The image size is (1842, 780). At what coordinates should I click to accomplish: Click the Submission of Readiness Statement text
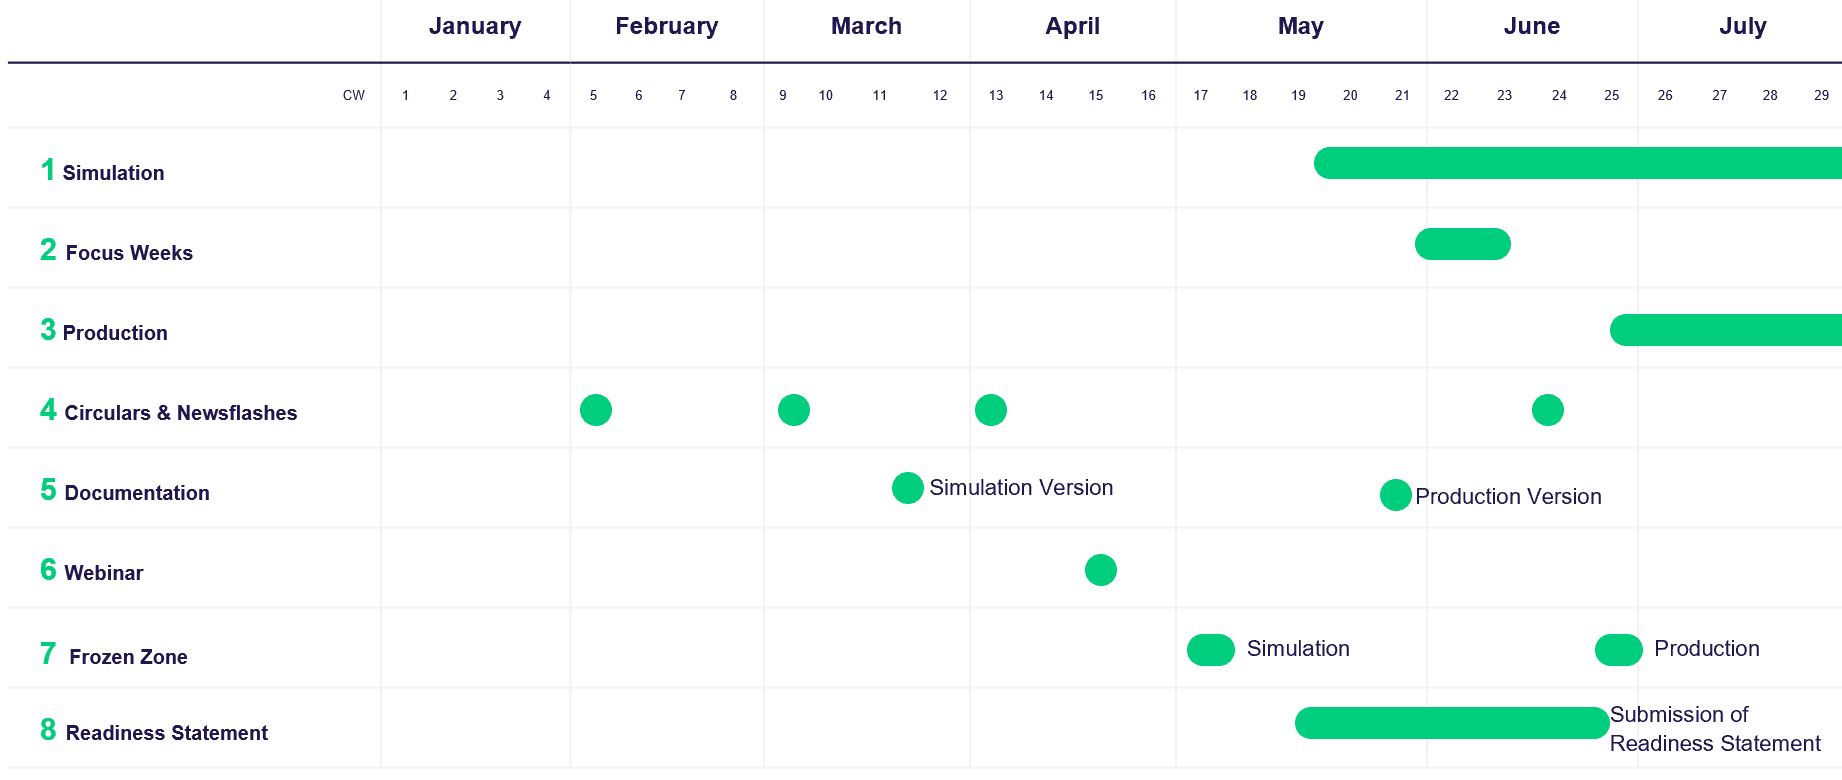(1714, 729)
